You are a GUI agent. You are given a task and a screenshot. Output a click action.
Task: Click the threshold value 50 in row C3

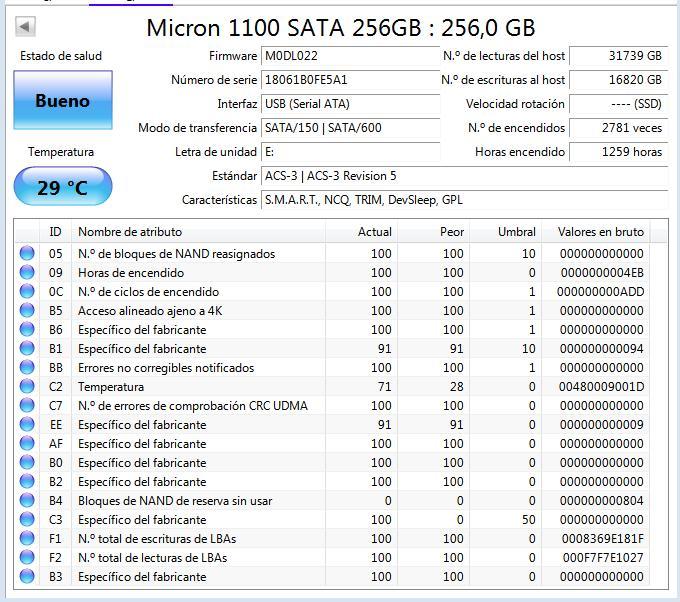528,520
